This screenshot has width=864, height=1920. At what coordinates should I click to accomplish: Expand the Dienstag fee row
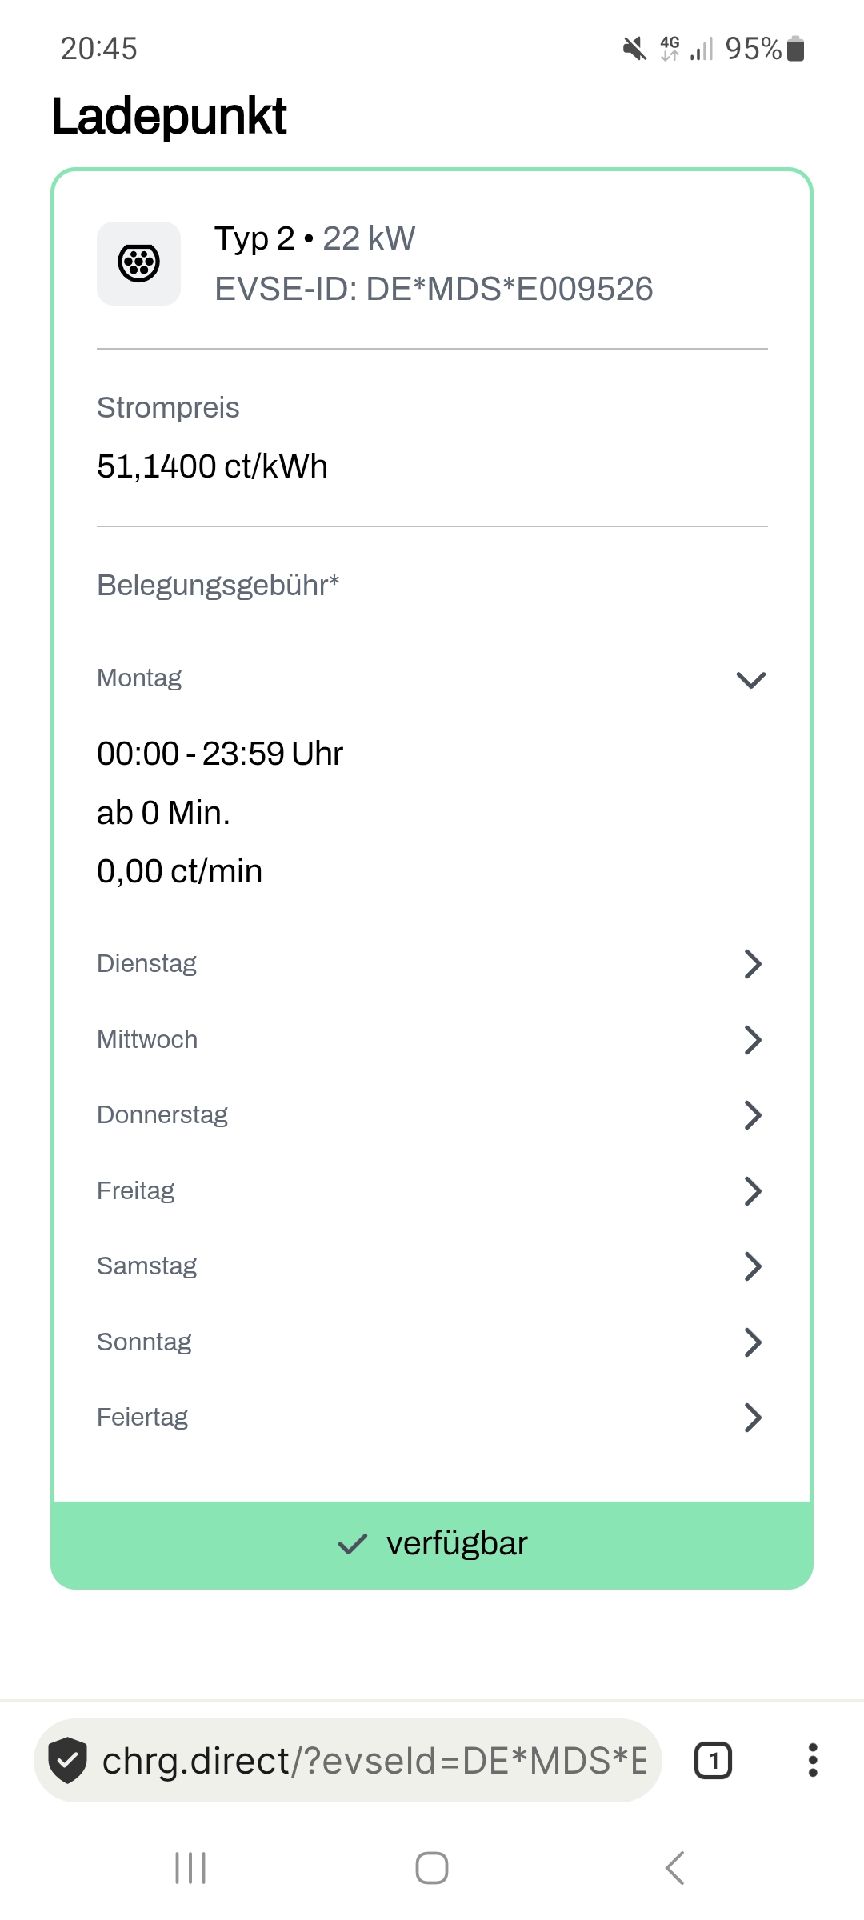coord(432,964)
